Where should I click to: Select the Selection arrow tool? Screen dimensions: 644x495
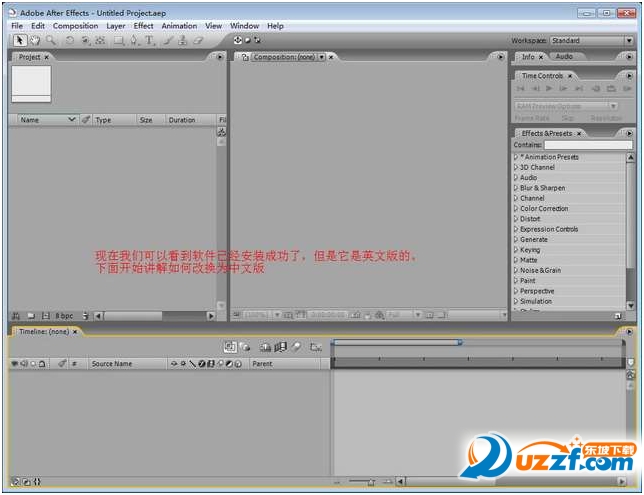[19, 40]
